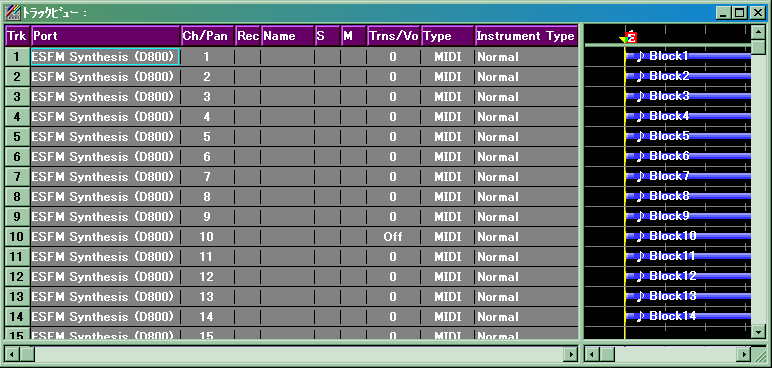Viewport: 772px width, 368px height.
Task: Click the Port column header
Action: (105, 36)
